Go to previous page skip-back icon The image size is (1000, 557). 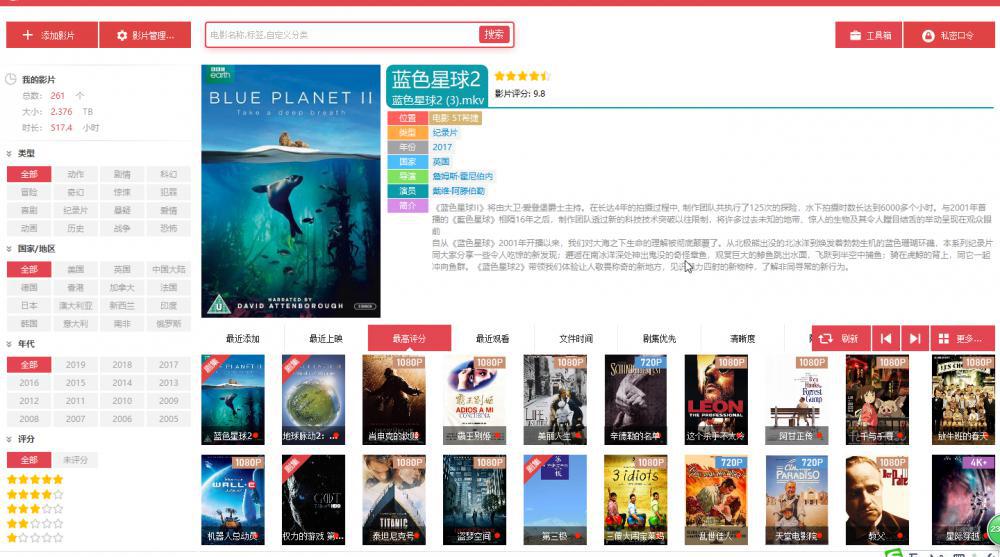coord(886,338)
